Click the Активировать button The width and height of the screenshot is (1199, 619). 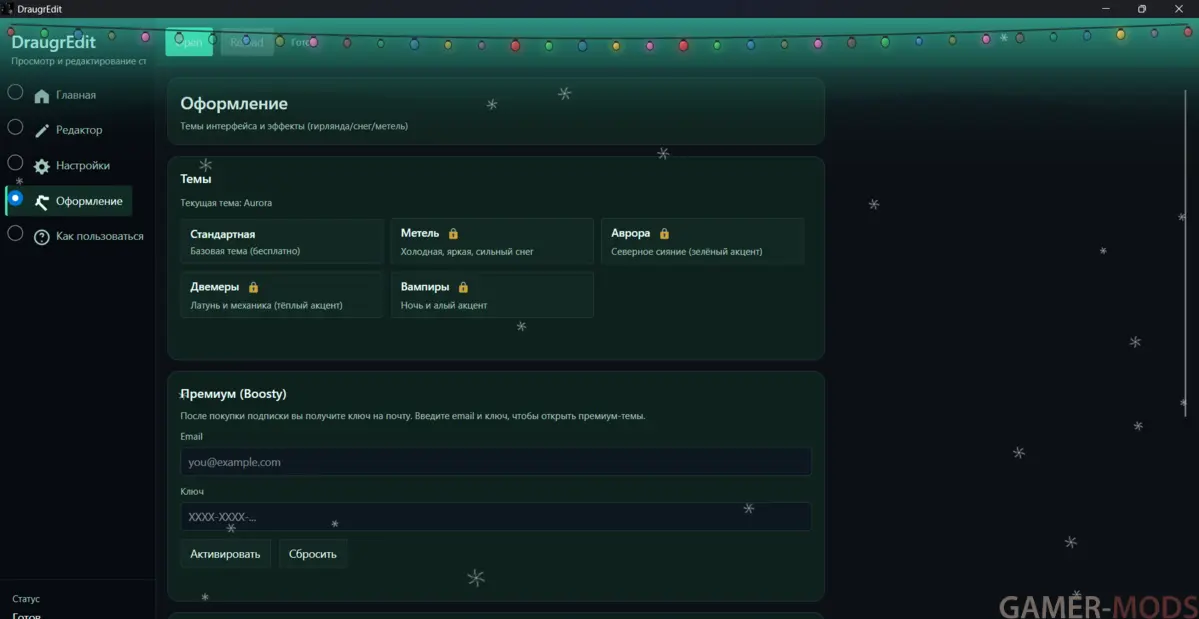[x=225, y=554]
